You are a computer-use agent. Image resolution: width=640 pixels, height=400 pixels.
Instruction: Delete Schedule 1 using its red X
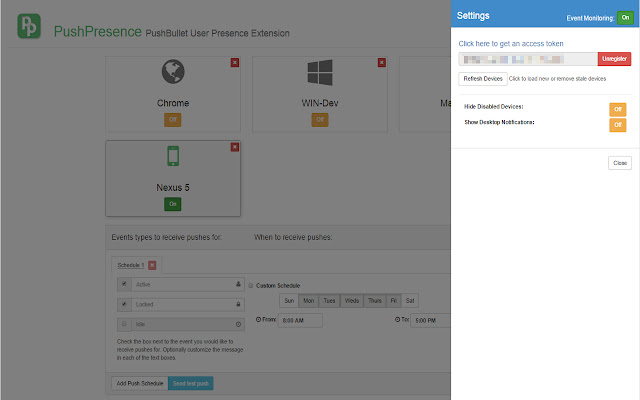[152, 265]
